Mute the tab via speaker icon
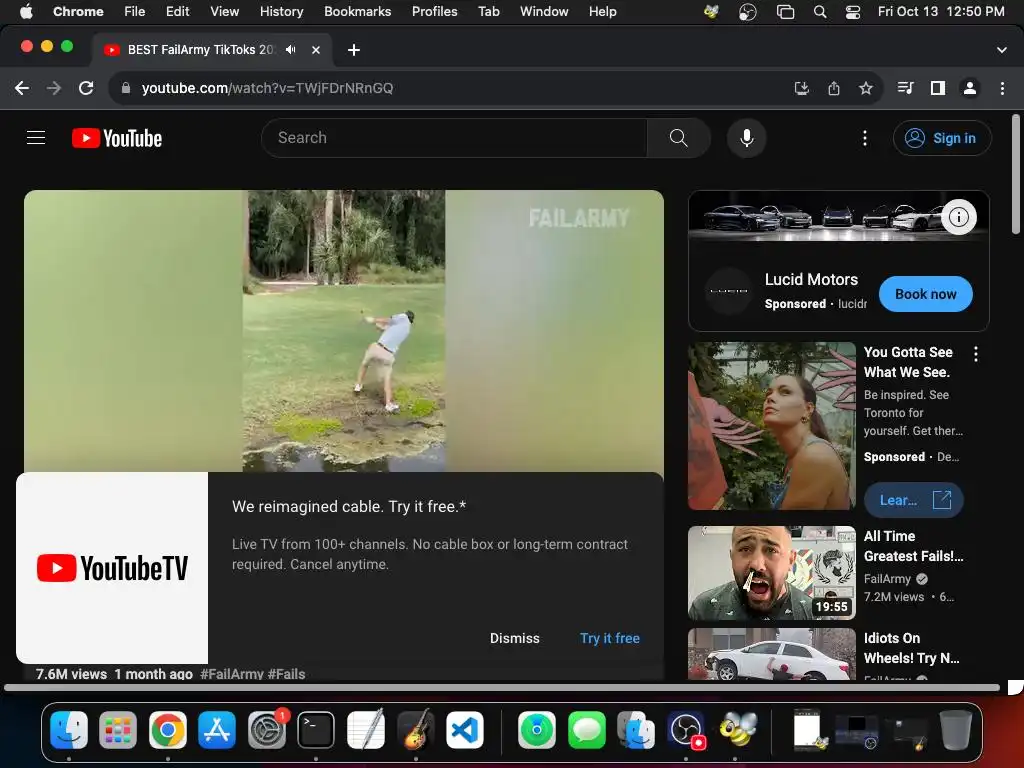The height and width of the screenshot is (768, 1024). [x=291, y=50]
